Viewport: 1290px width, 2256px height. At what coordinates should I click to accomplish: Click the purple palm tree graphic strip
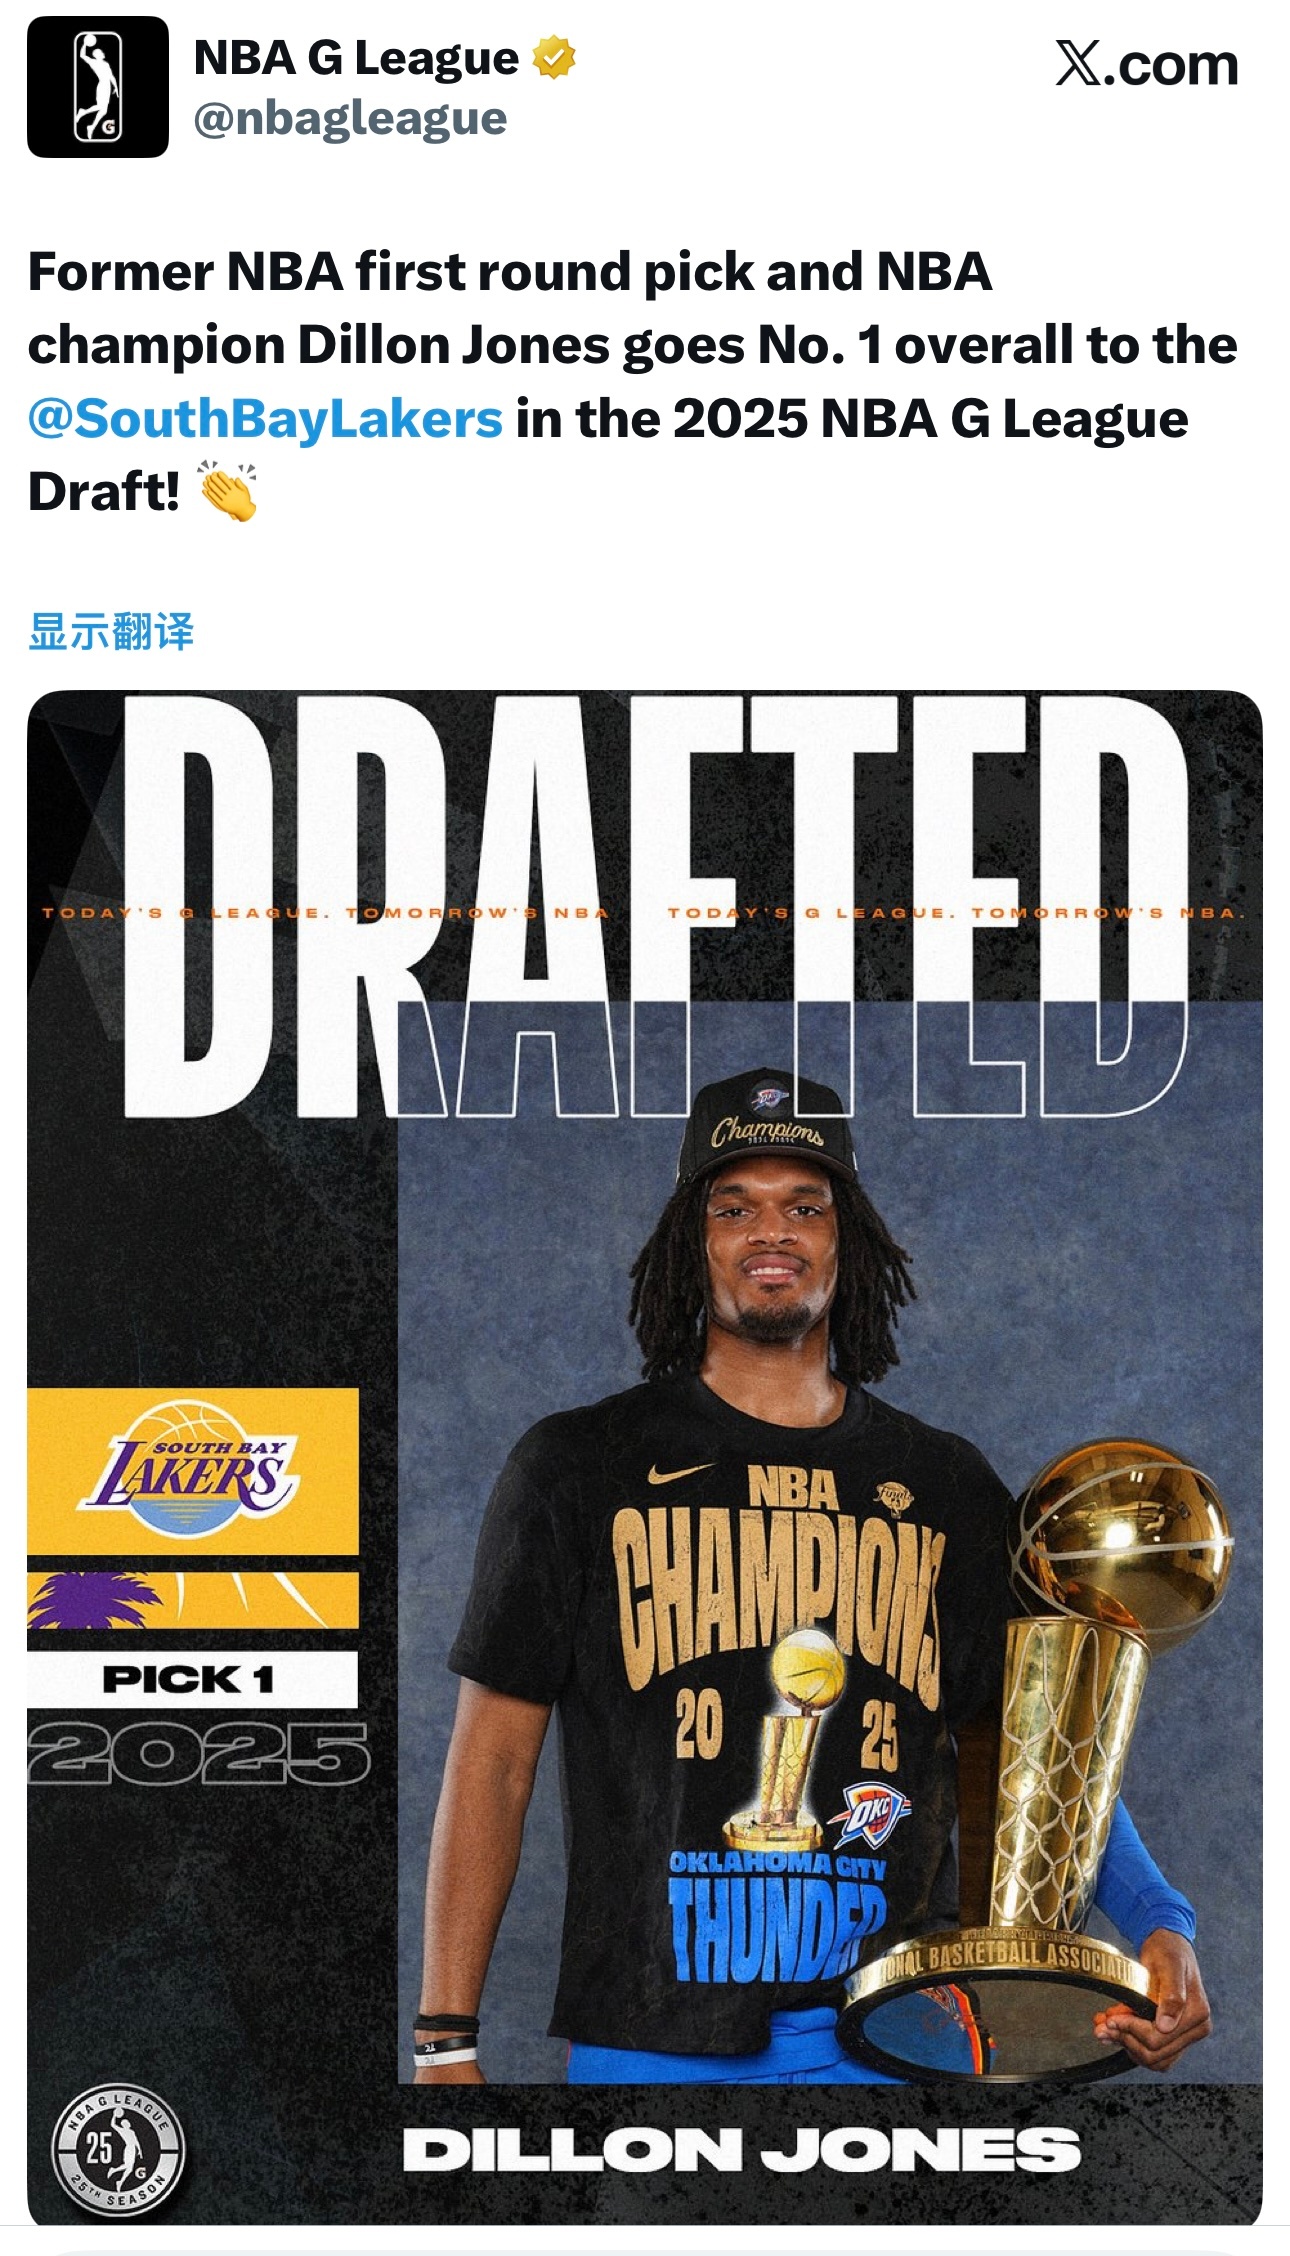(192, 1599)
